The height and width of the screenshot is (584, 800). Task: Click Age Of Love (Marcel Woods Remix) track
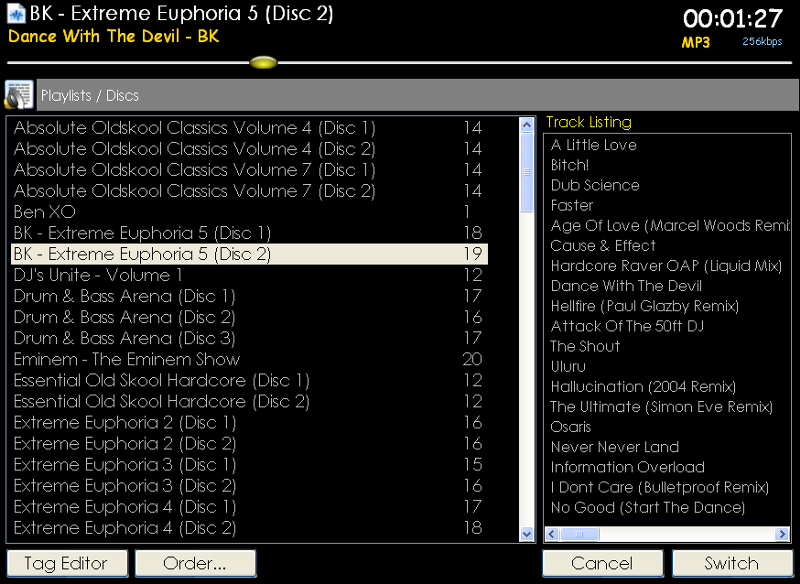point(670,225)
